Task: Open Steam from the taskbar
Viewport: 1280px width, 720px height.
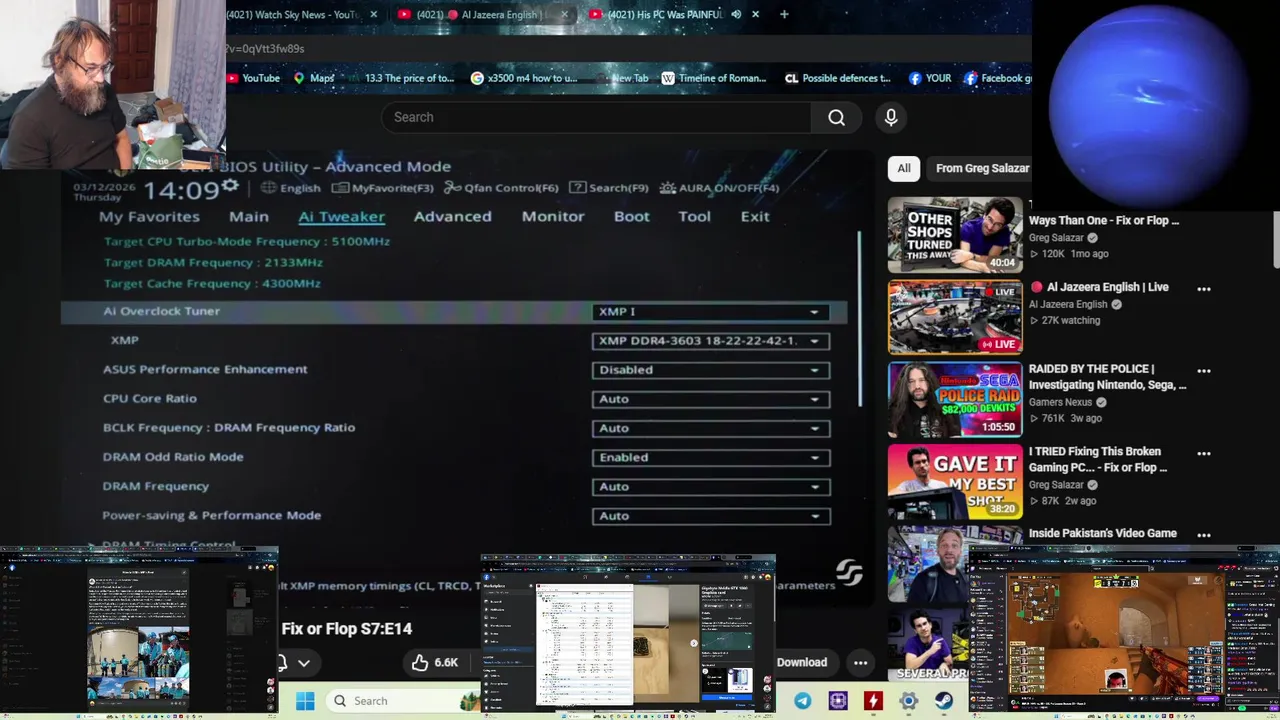Action: coord(943,701)
